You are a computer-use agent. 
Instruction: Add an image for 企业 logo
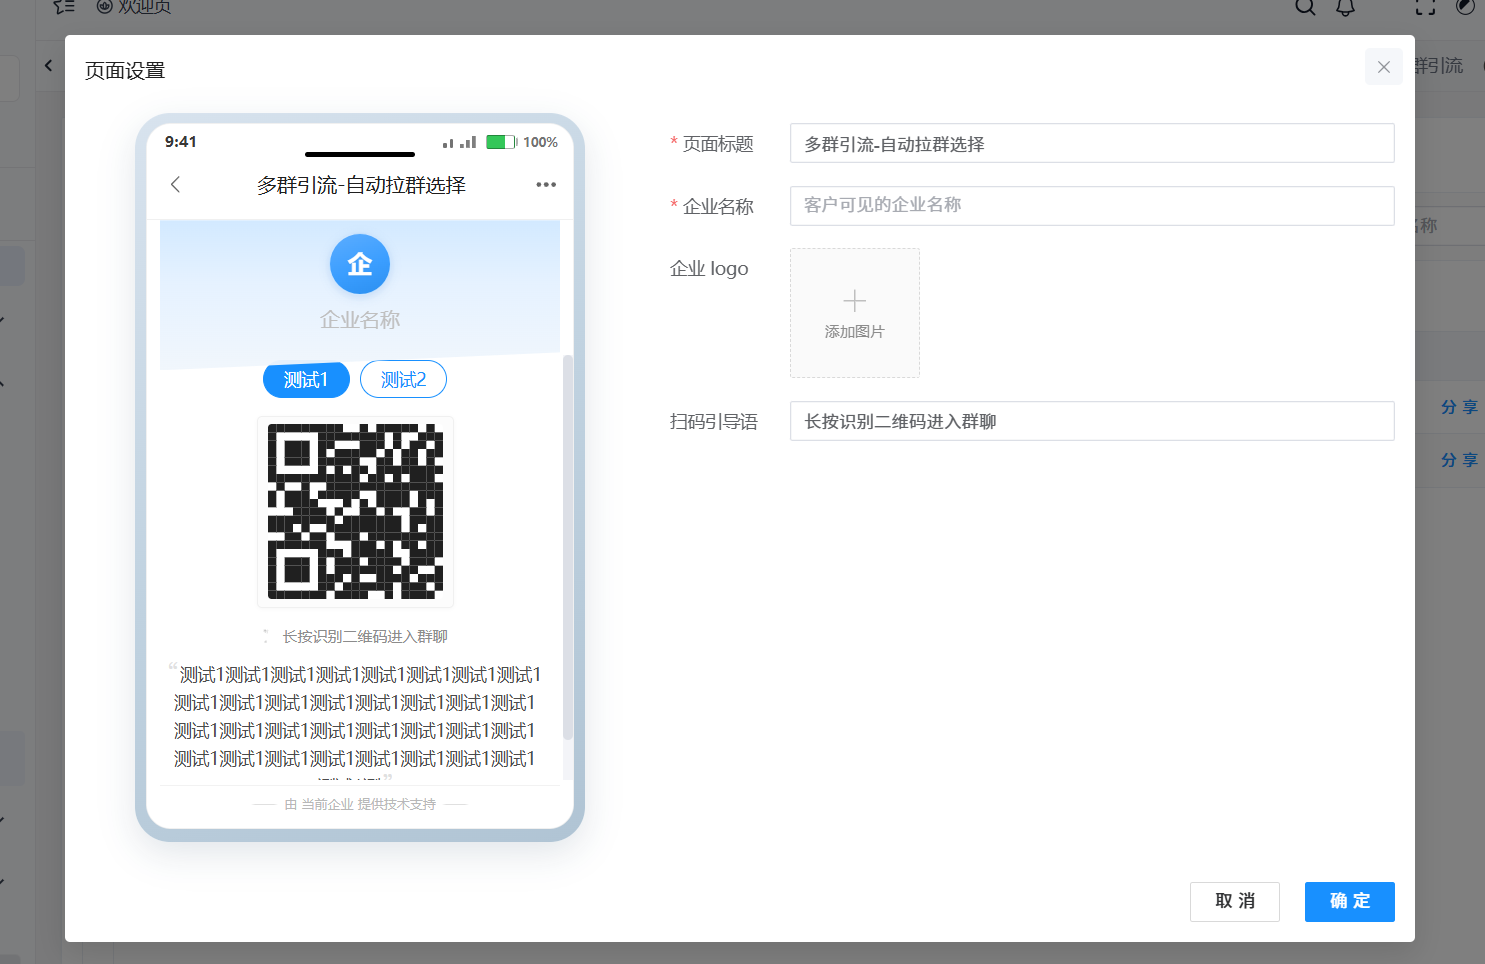(855, 313)
